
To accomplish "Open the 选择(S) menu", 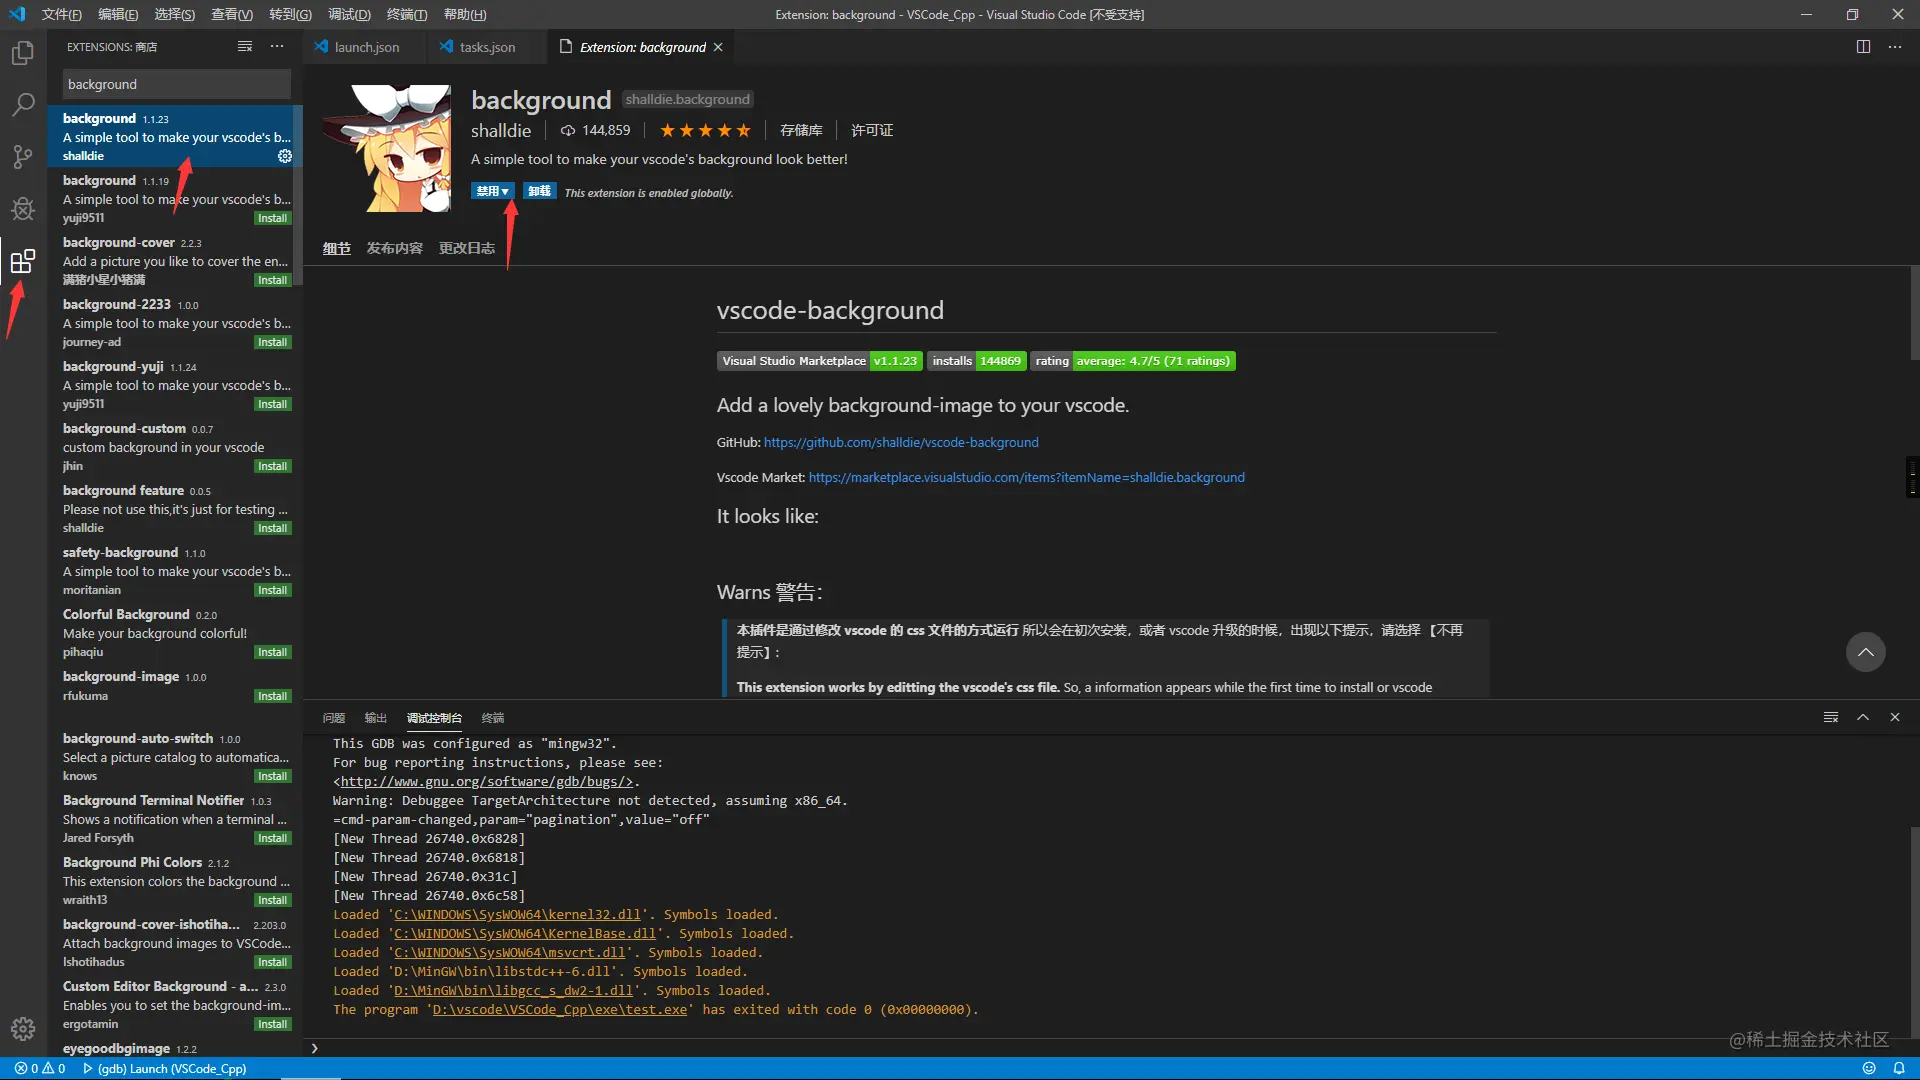I will coord(175,15).
